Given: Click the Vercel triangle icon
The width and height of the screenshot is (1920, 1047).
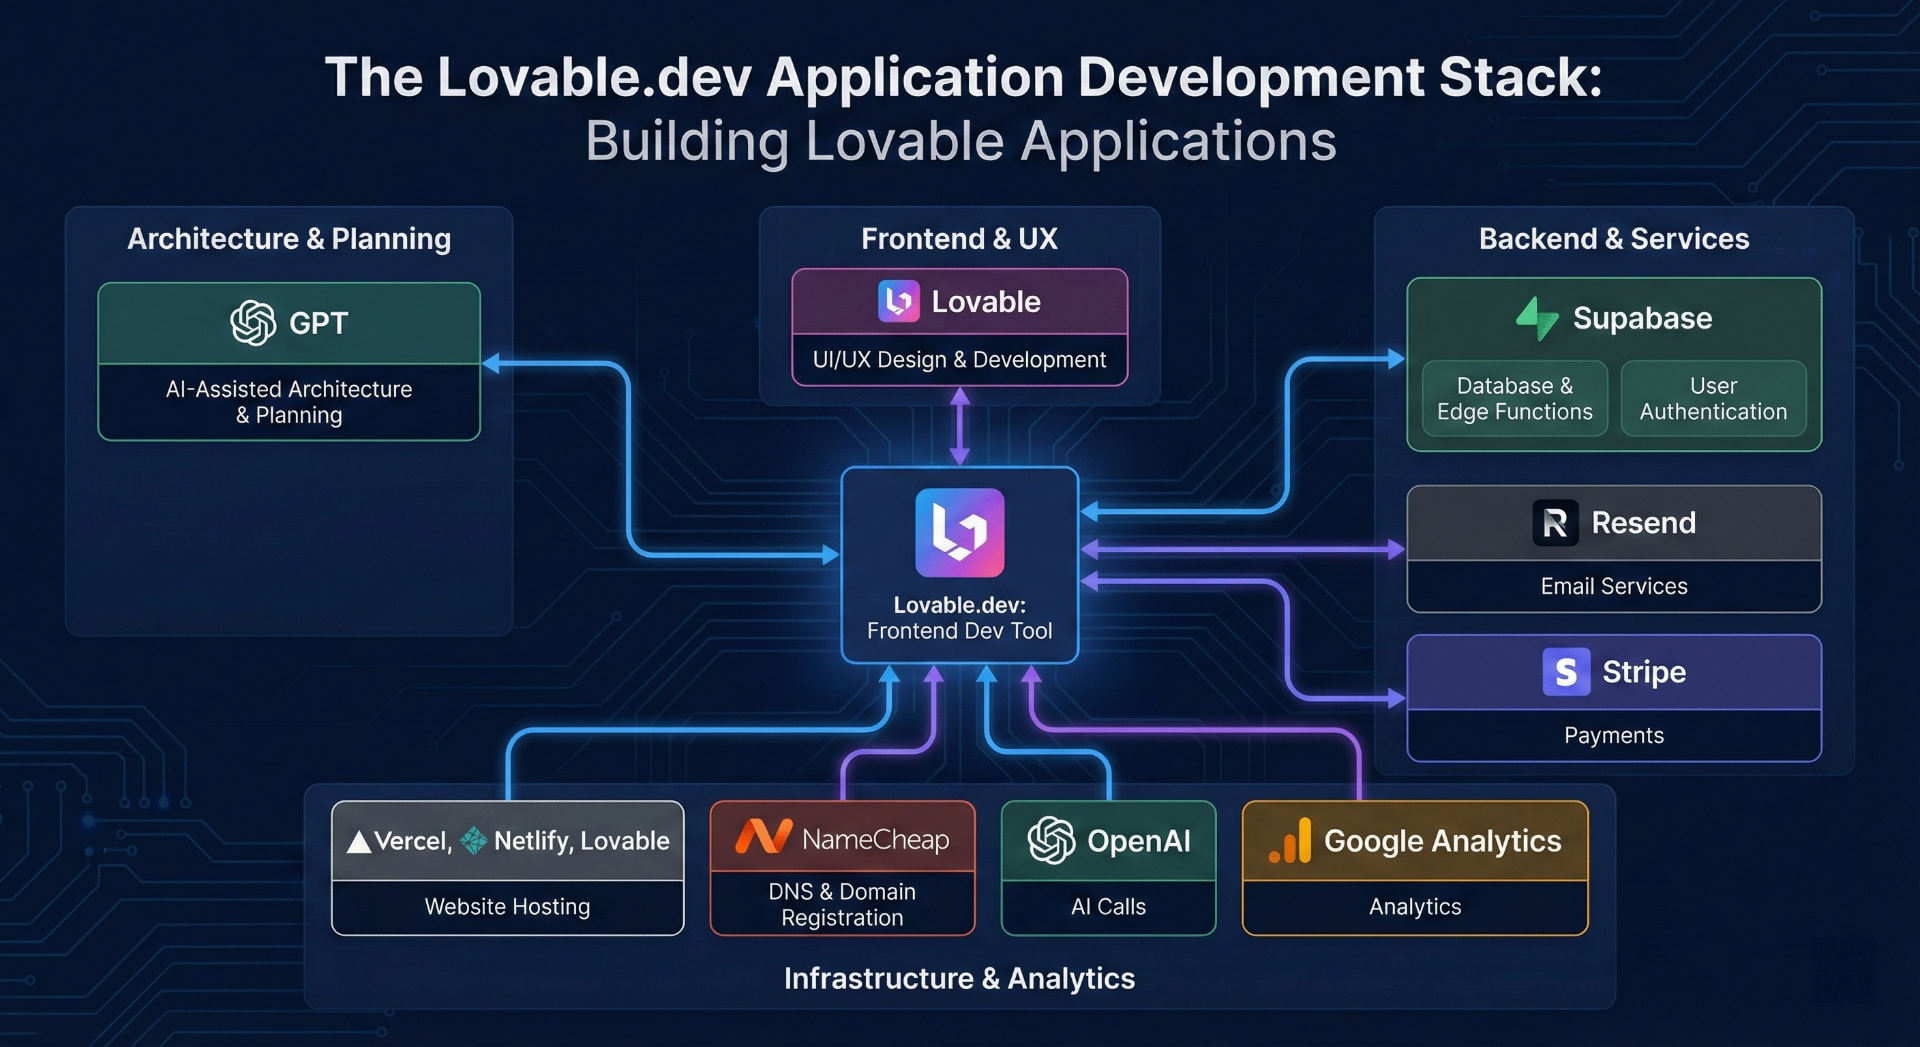Looking at the screenshot, I should [359, 842].
